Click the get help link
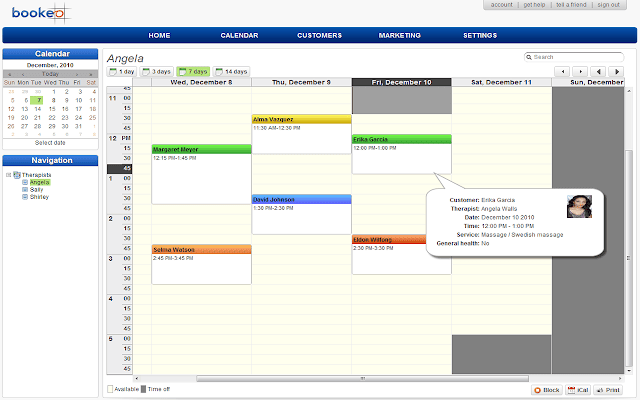The image size is (640, 400). coord(534,5)
